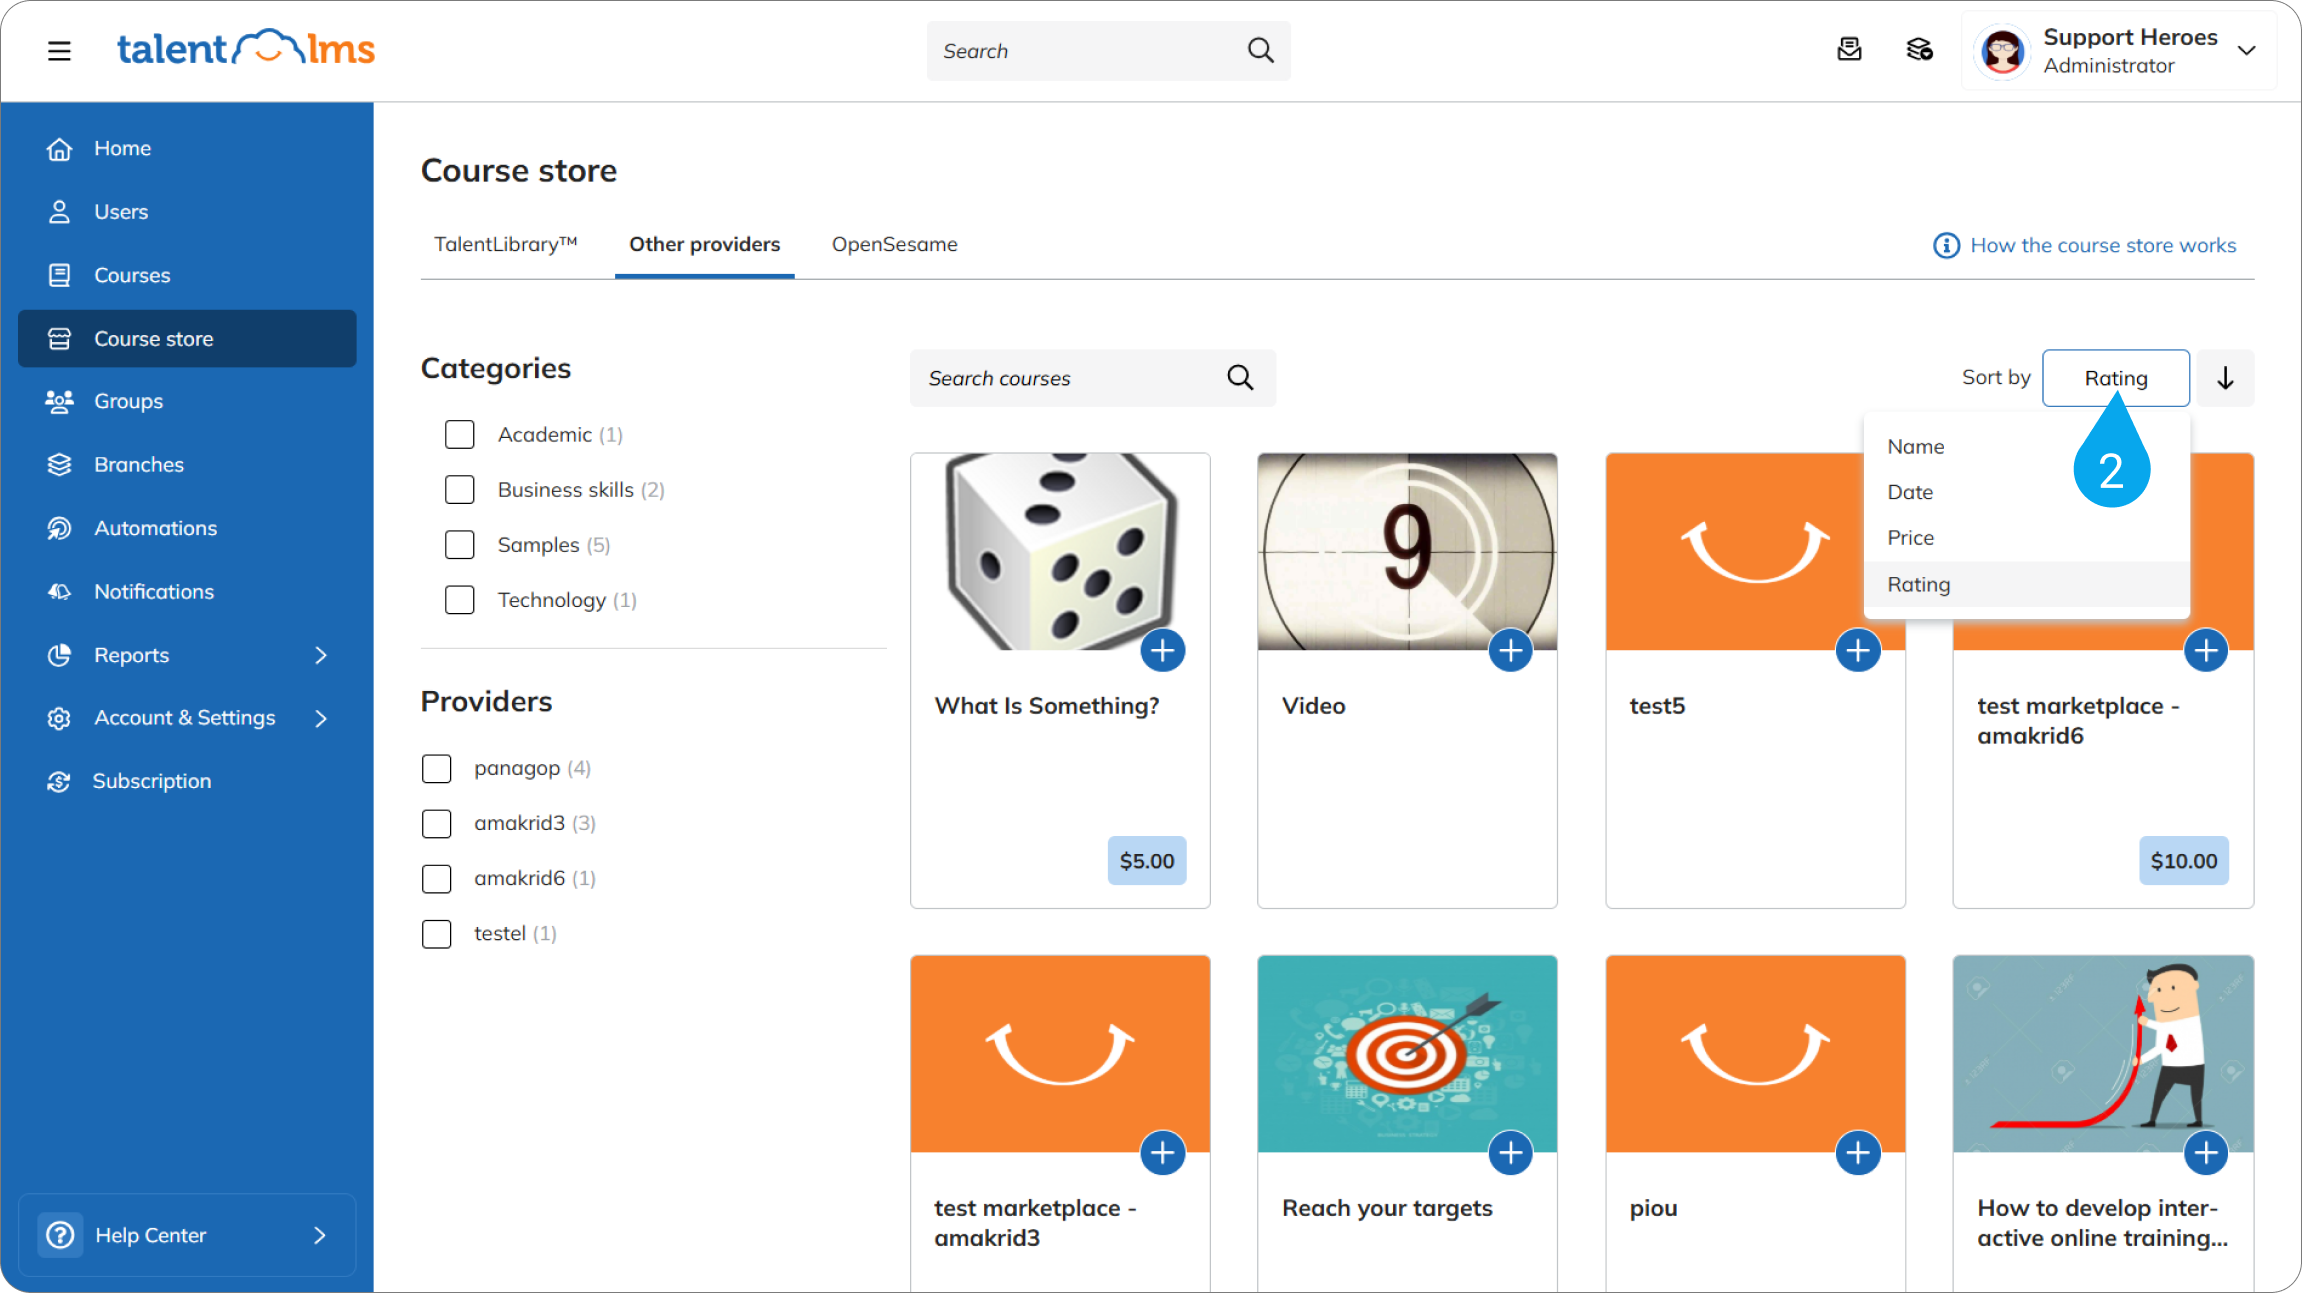The image size is (2302, 1293).
Task: Add the piou course via plus
Action: click(1858, 1153)
